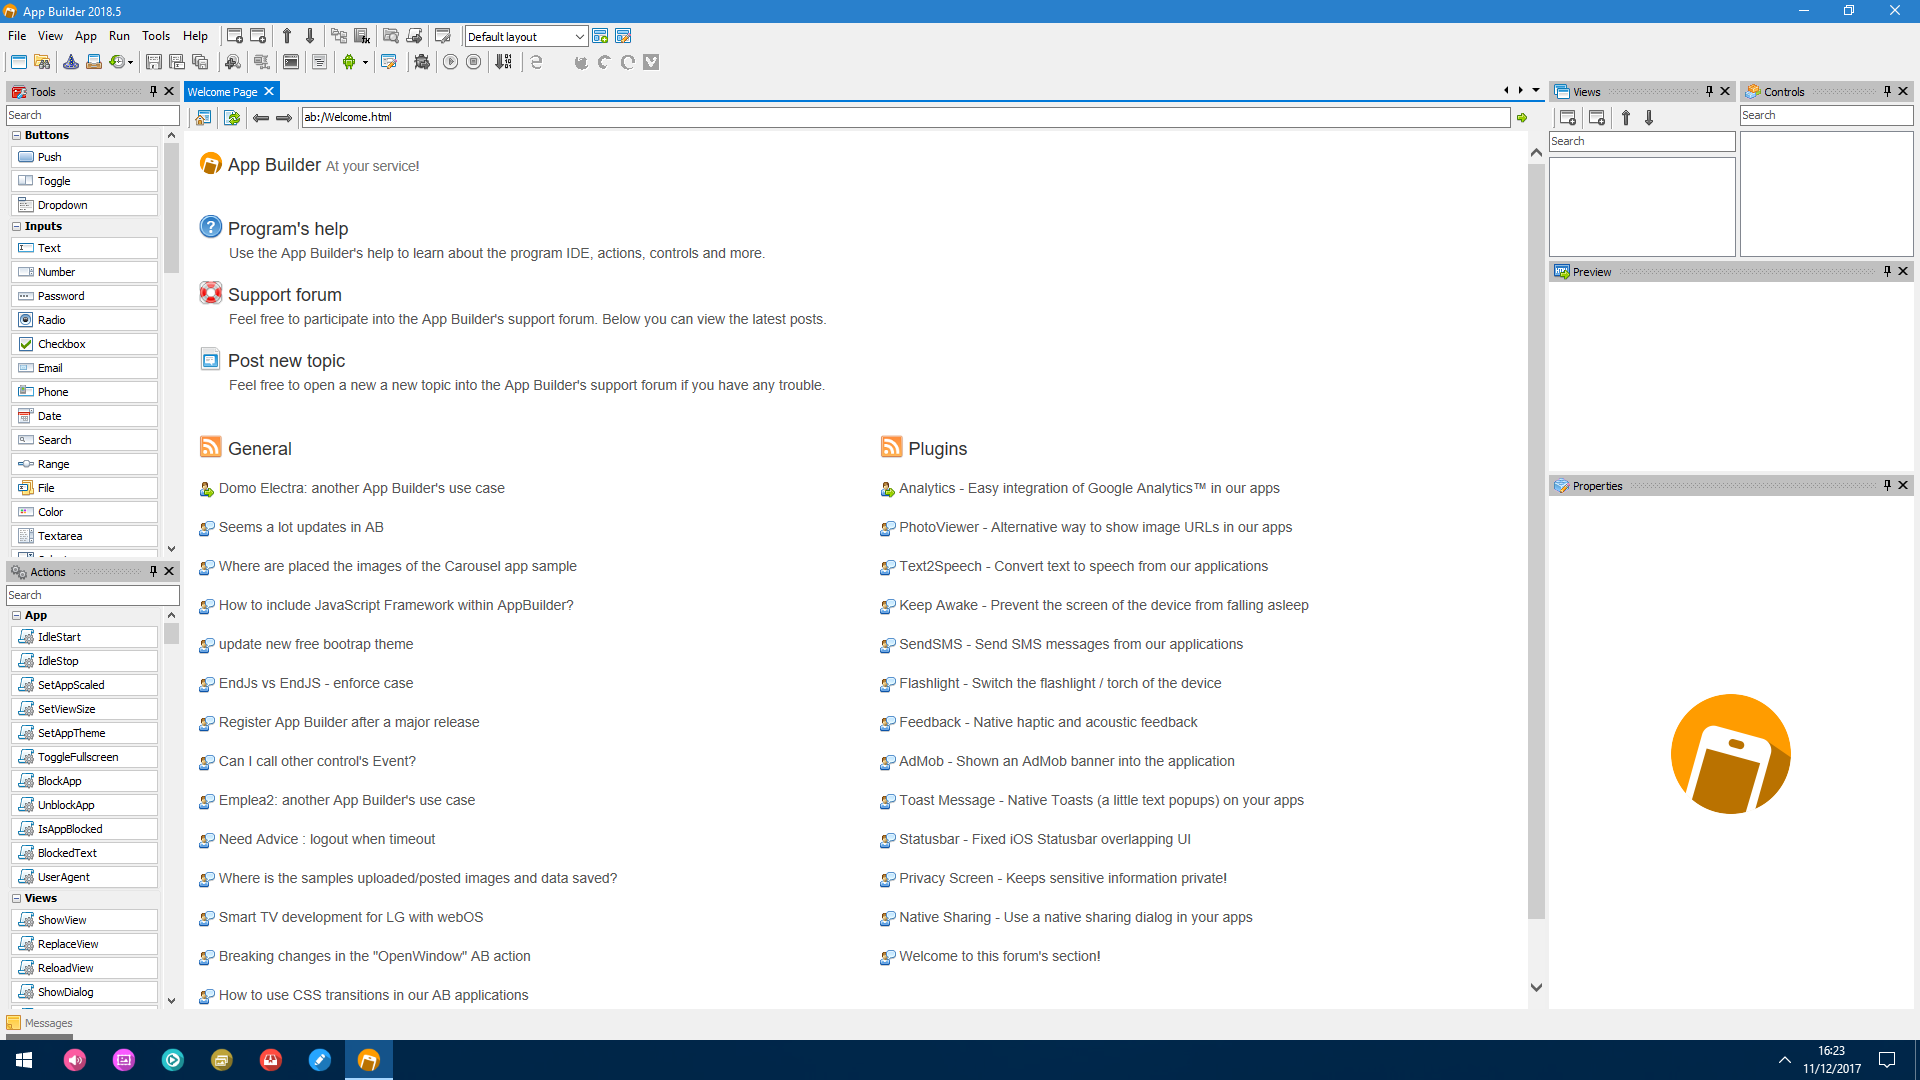Click the new app window icon
The width and height of the screenshot is (1920, 1080).
point(19,62)
